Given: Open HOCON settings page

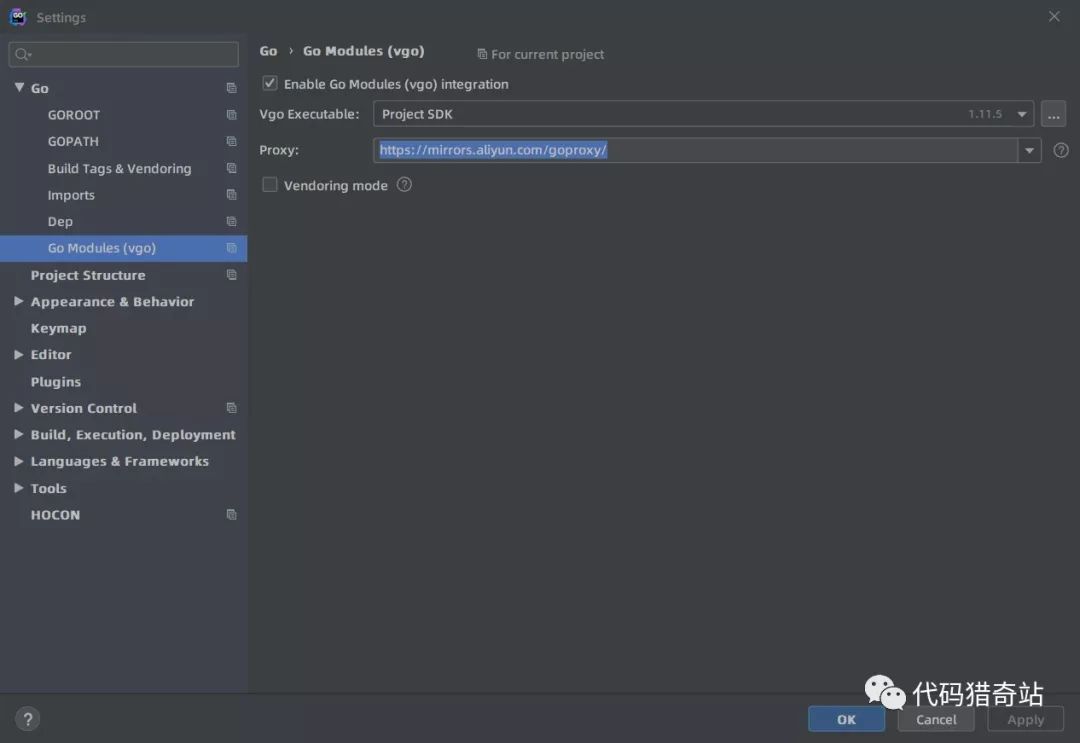Looking at the screenshot, I should point(55,514).
